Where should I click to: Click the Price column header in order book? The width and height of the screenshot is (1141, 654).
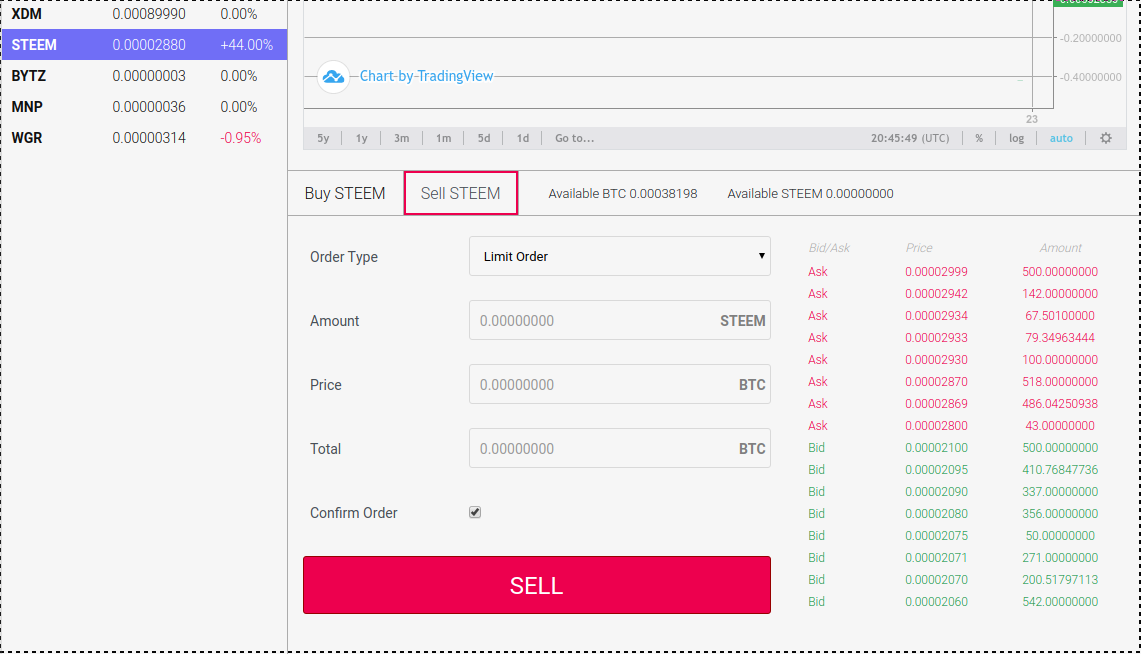point(919,248)
